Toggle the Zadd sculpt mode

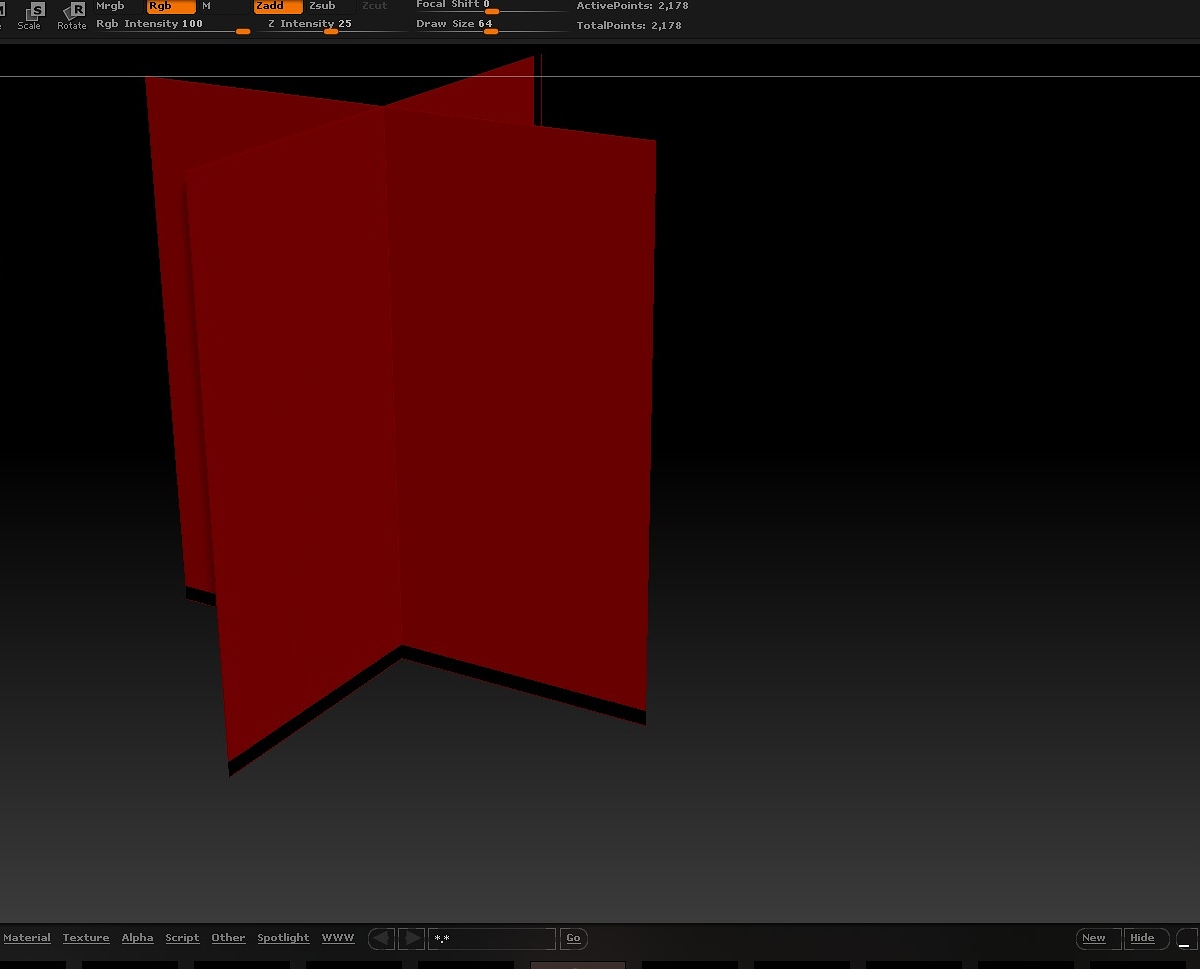click(x=278, y=6)
